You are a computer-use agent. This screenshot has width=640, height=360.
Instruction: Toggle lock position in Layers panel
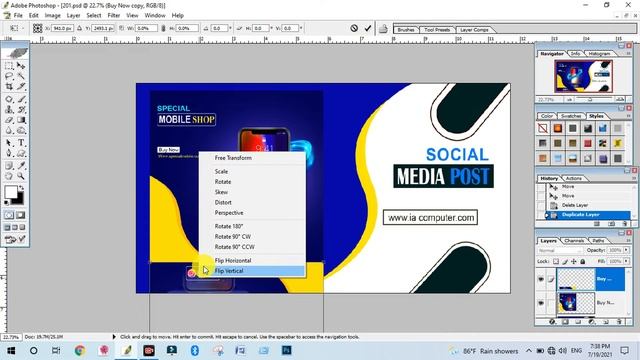coord(574,261)
